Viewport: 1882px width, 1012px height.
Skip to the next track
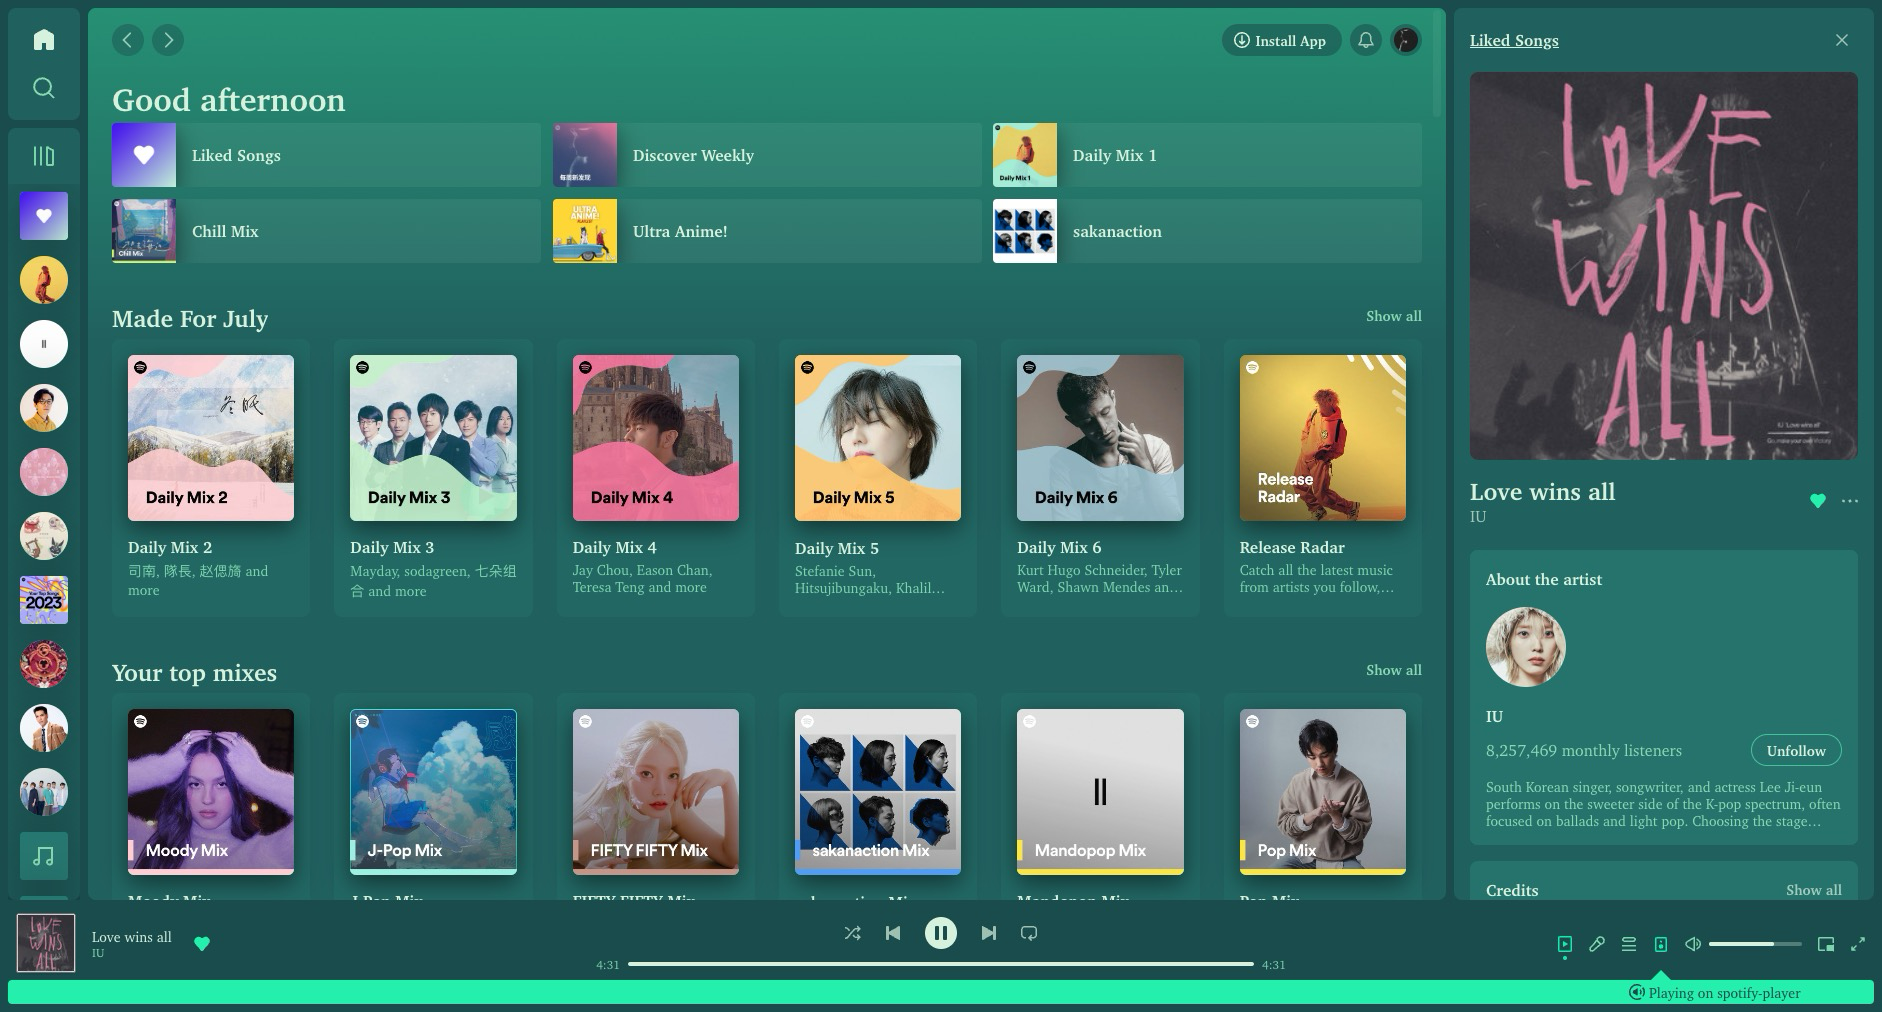coord(988,933)
